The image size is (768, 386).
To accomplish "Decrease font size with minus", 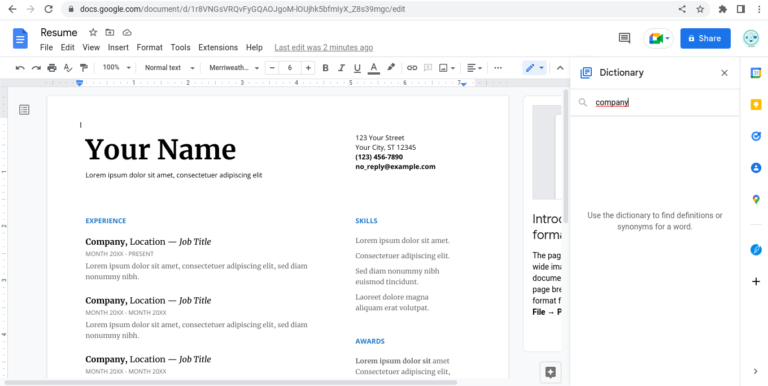I will tap(272, 68).
